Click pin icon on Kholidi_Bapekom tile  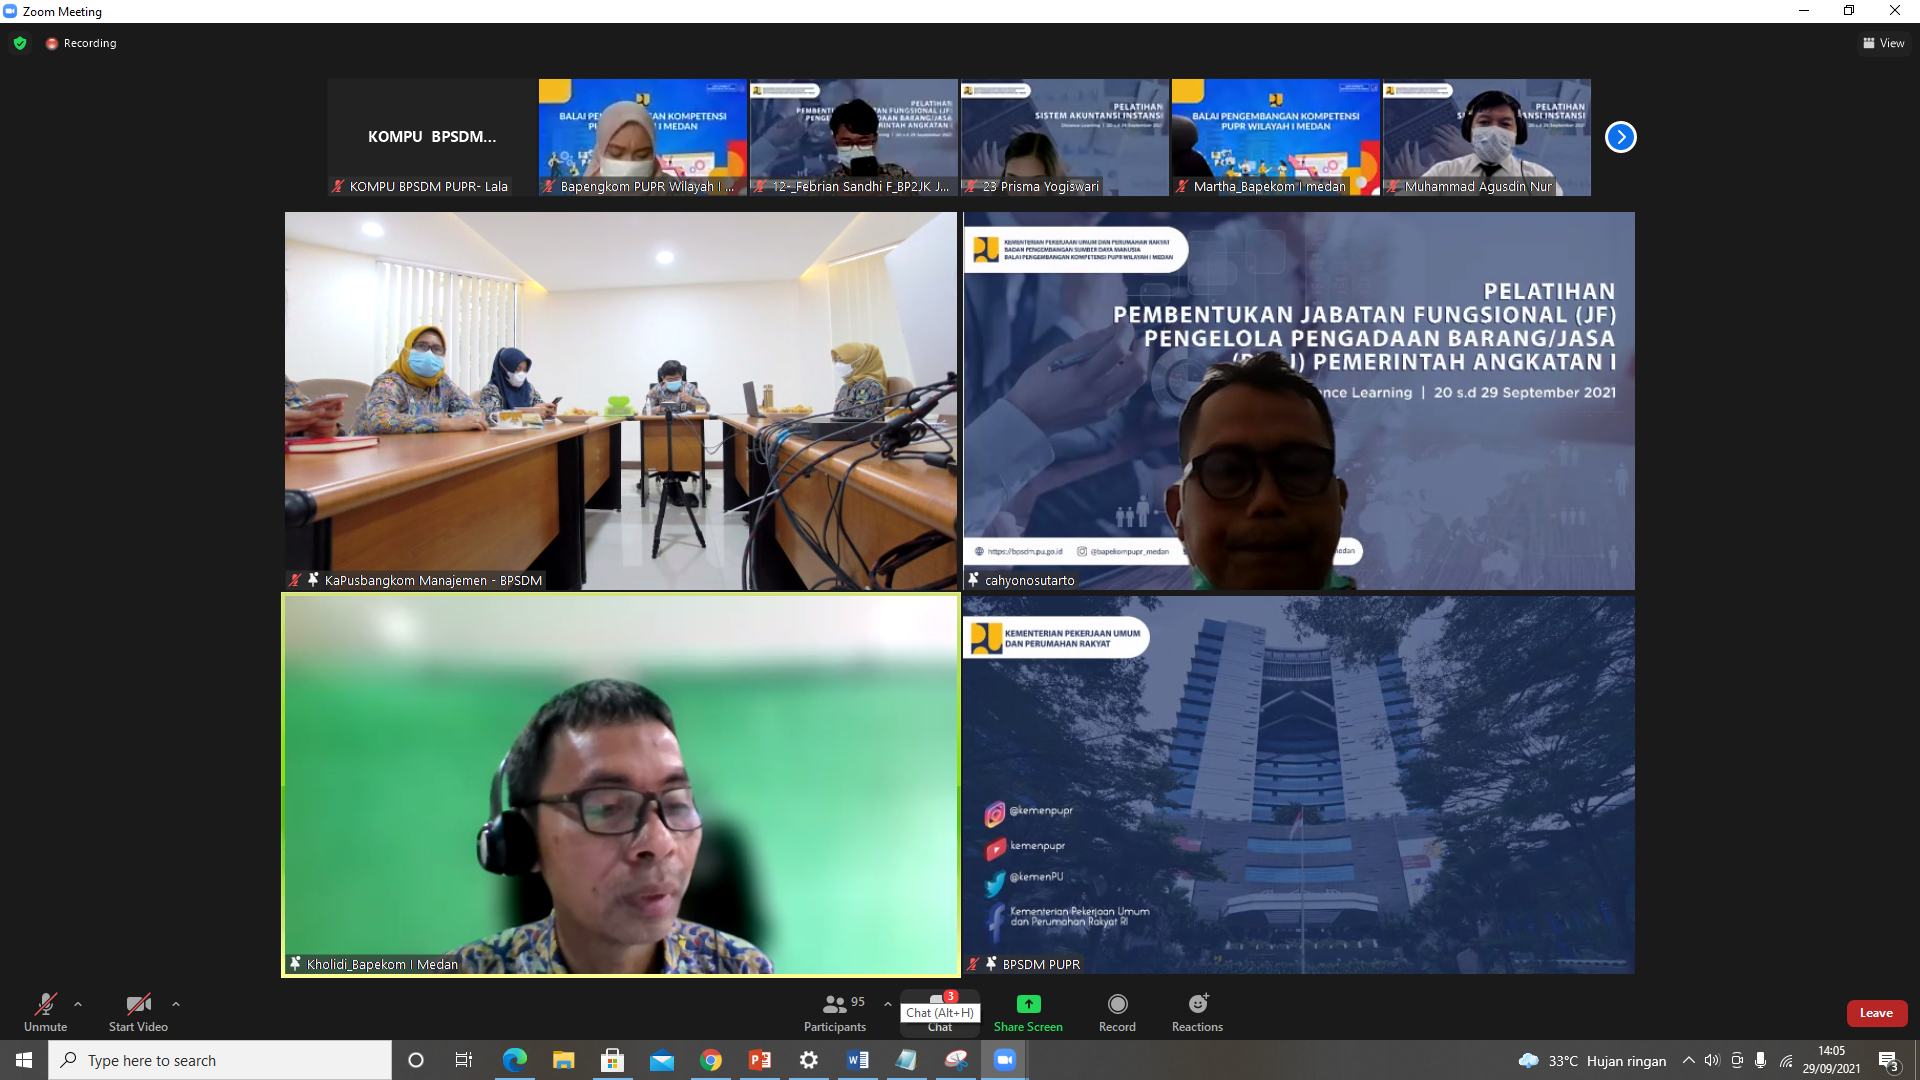coord(295,964)
